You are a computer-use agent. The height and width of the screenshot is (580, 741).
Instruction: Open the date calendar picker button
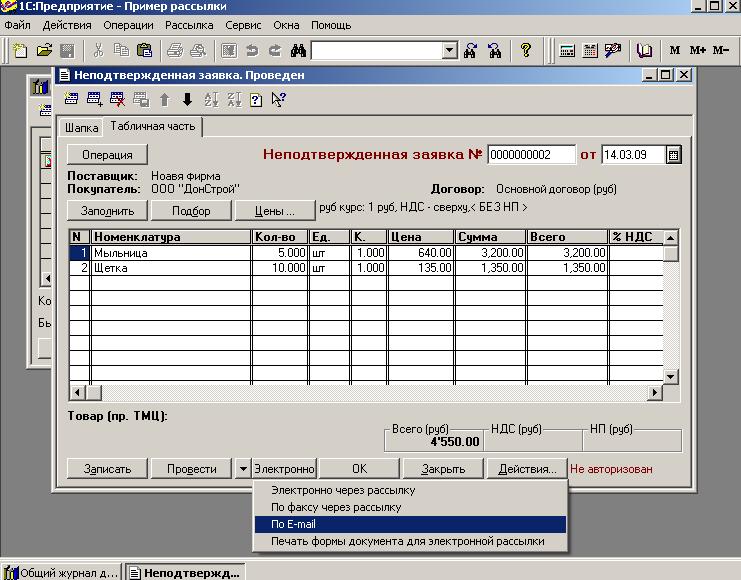click(x=673, y=155)
